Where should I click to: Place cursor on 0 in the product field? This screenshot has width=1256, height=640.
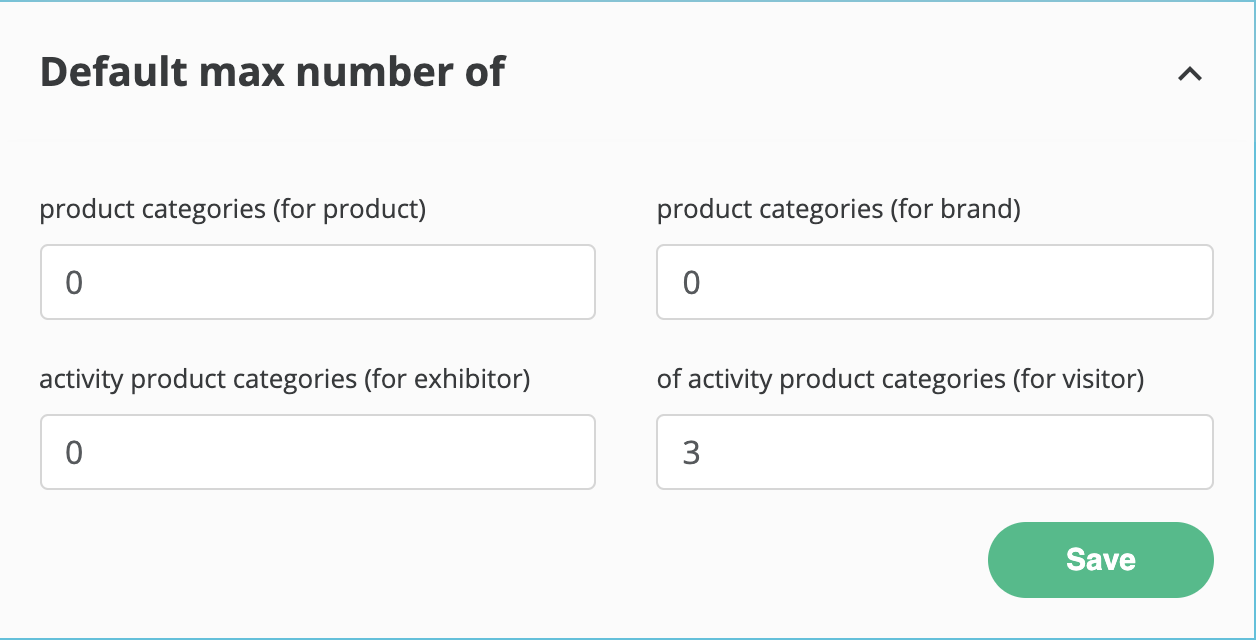click(x=74, y=283)
